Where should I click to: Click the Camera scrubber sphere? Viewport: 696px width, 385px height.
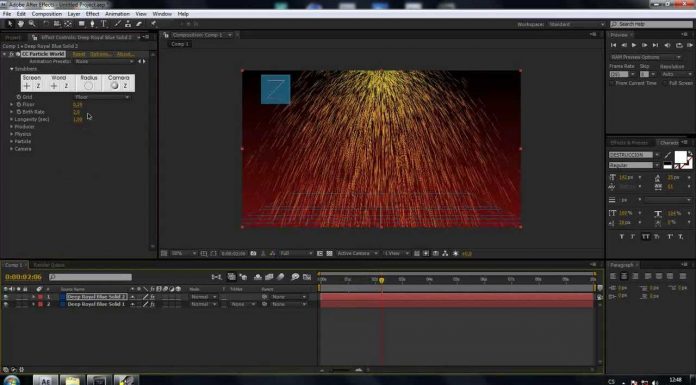point(115,86)
